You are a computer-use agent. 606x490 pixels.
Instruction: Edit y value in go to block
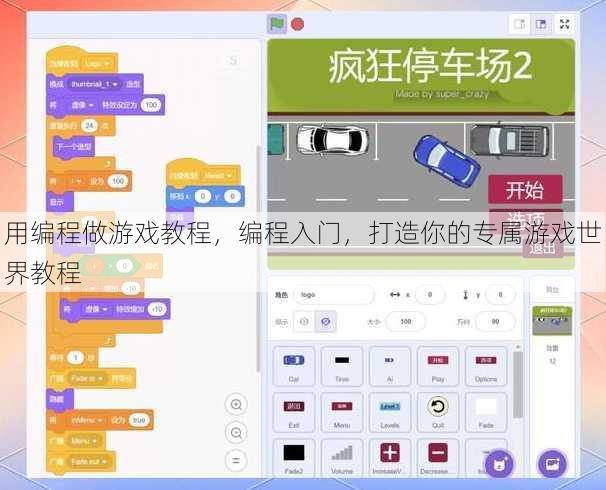(233, 196)
